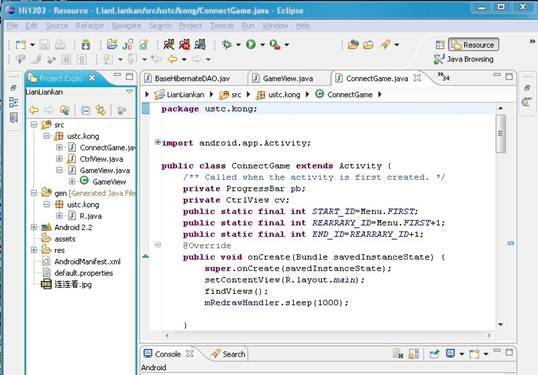Viewport: 538px width, 375px height.
Task: Minimize the Project Explorer view
Action: click(x=117, y=75)
